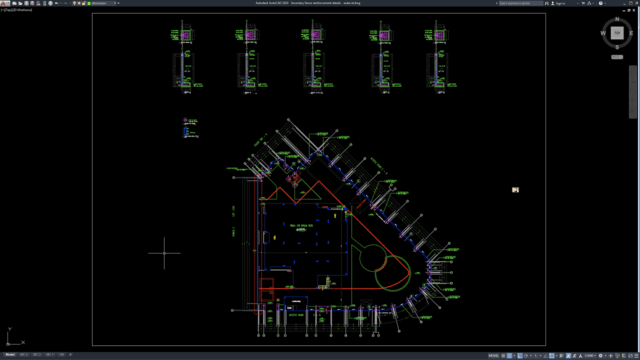Click the MODEL space status button
Screen dimensions: 640x360
coord(493,356)
